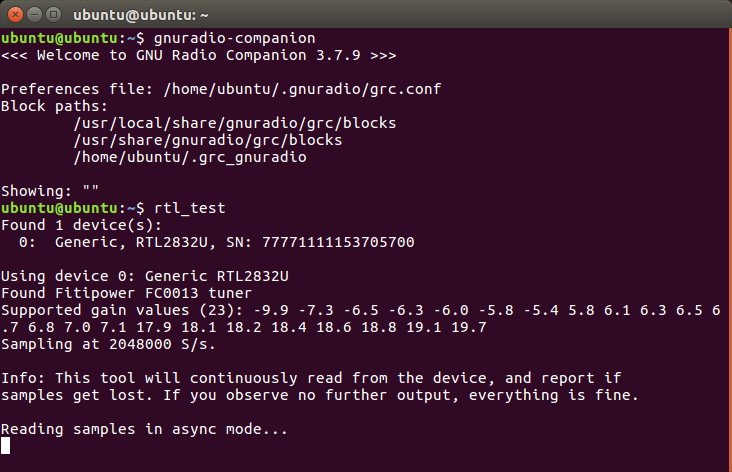The width and height of the screenshot is (732, 472).
Task: Click the 'Supported gain values (23)' text
Action: [x=122, y=310]
